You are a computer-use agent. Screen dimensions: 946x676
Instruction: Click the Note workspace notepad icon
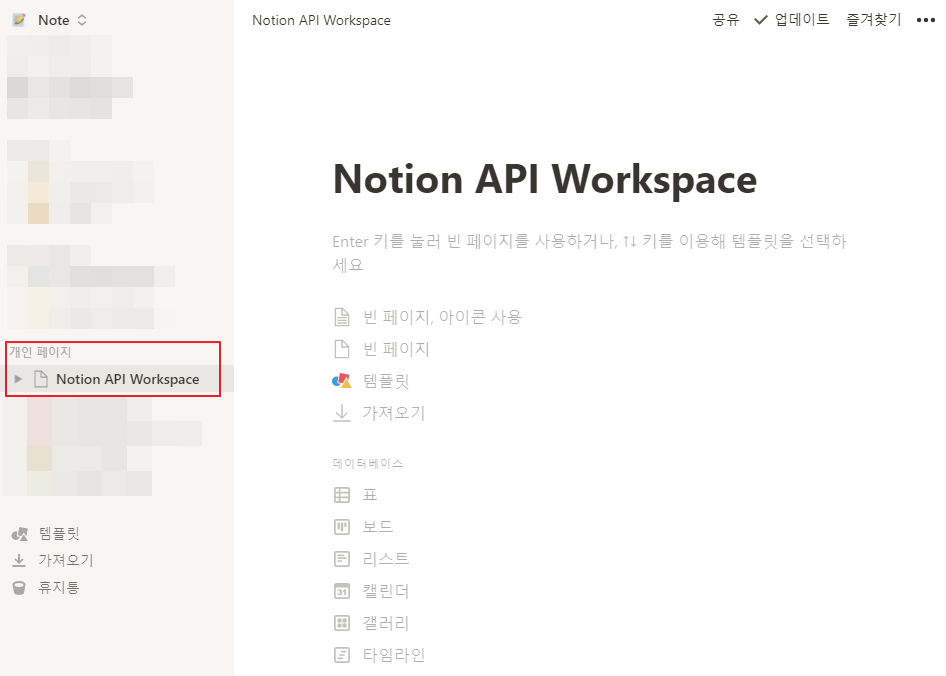tap(19, 20)
